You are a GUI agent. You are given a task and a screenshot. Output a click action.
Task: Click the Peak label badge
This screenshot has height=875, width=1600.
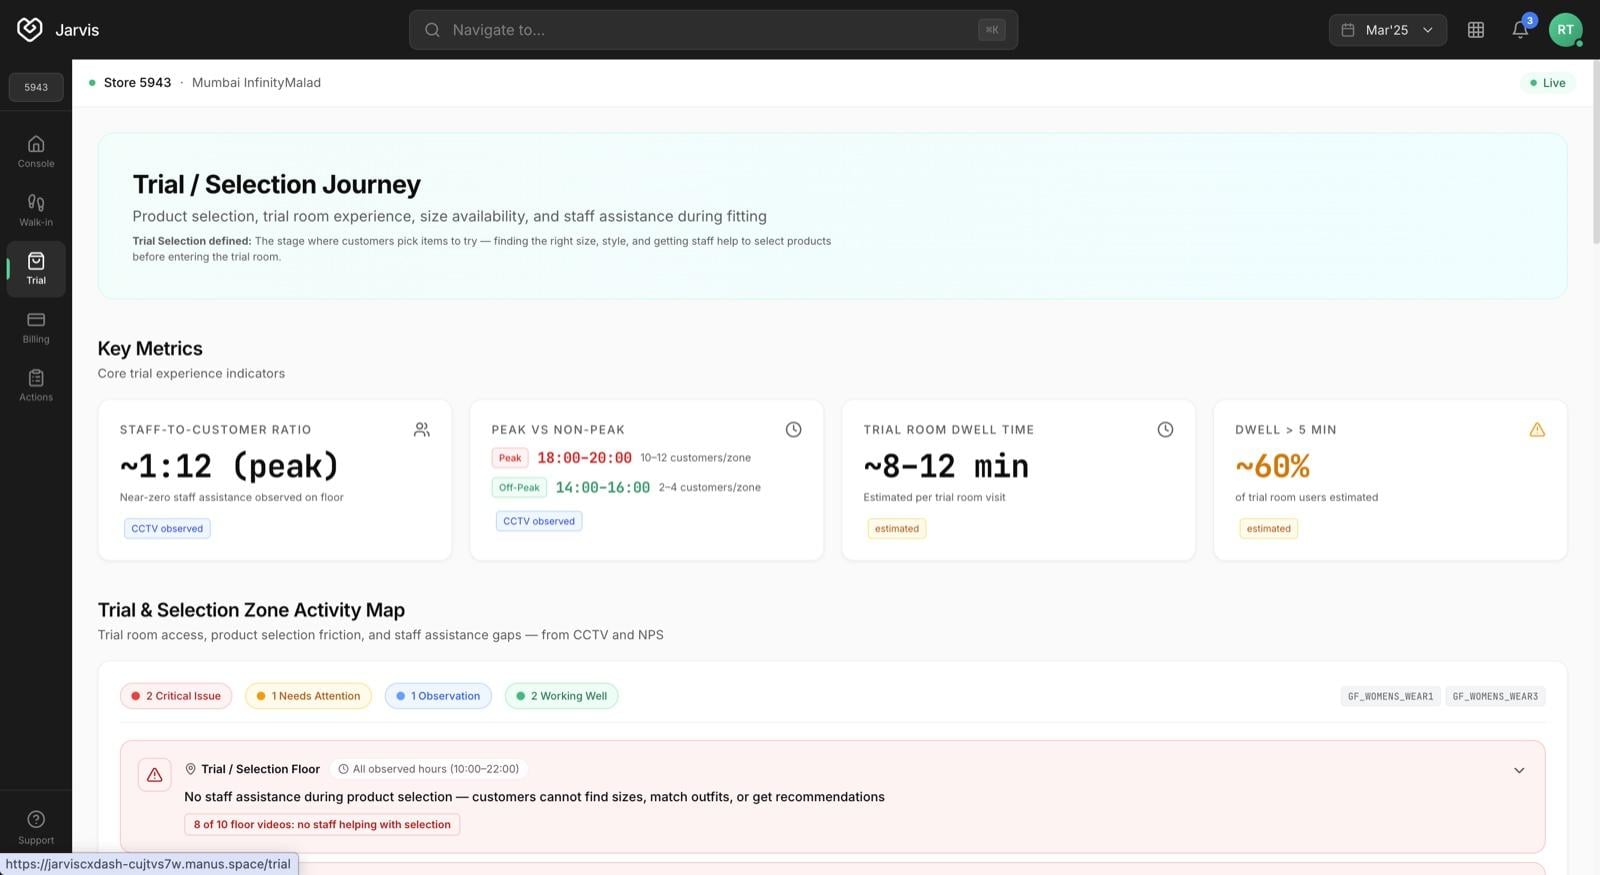(510, 458)
